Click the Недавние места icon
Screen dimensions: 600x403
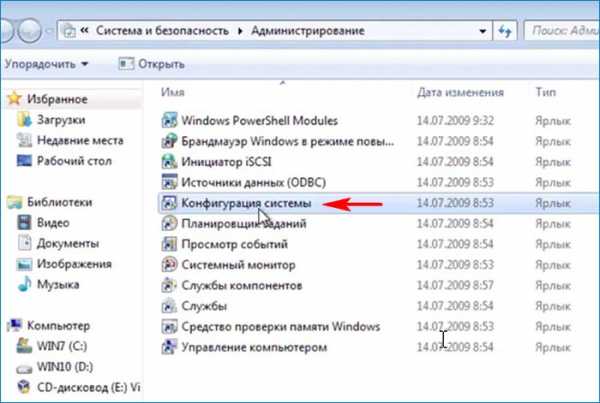tap(24, 140)
